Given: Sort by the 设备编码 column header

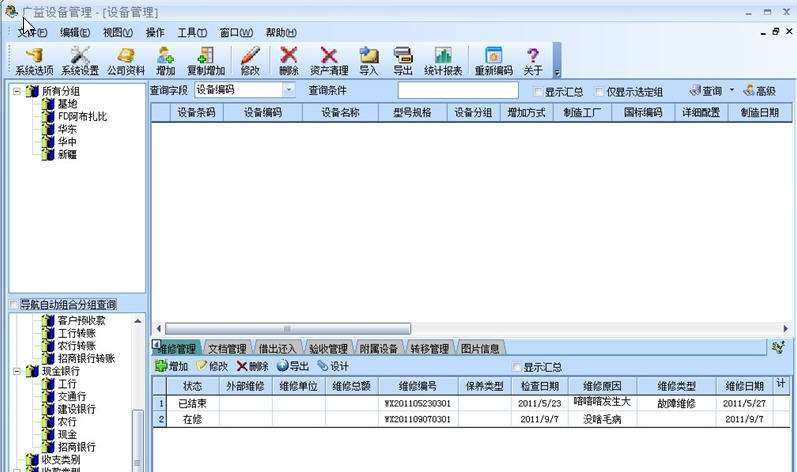Looking at the screenshot, I should pos(263,112).
